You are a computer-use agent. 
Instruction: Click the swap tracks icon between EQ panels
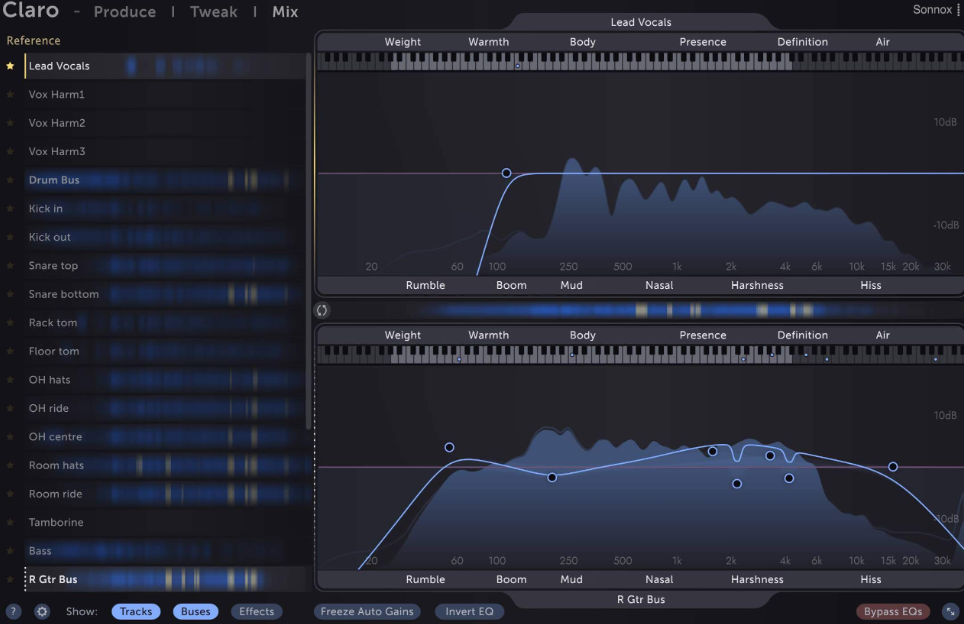(x=322, y=310)
